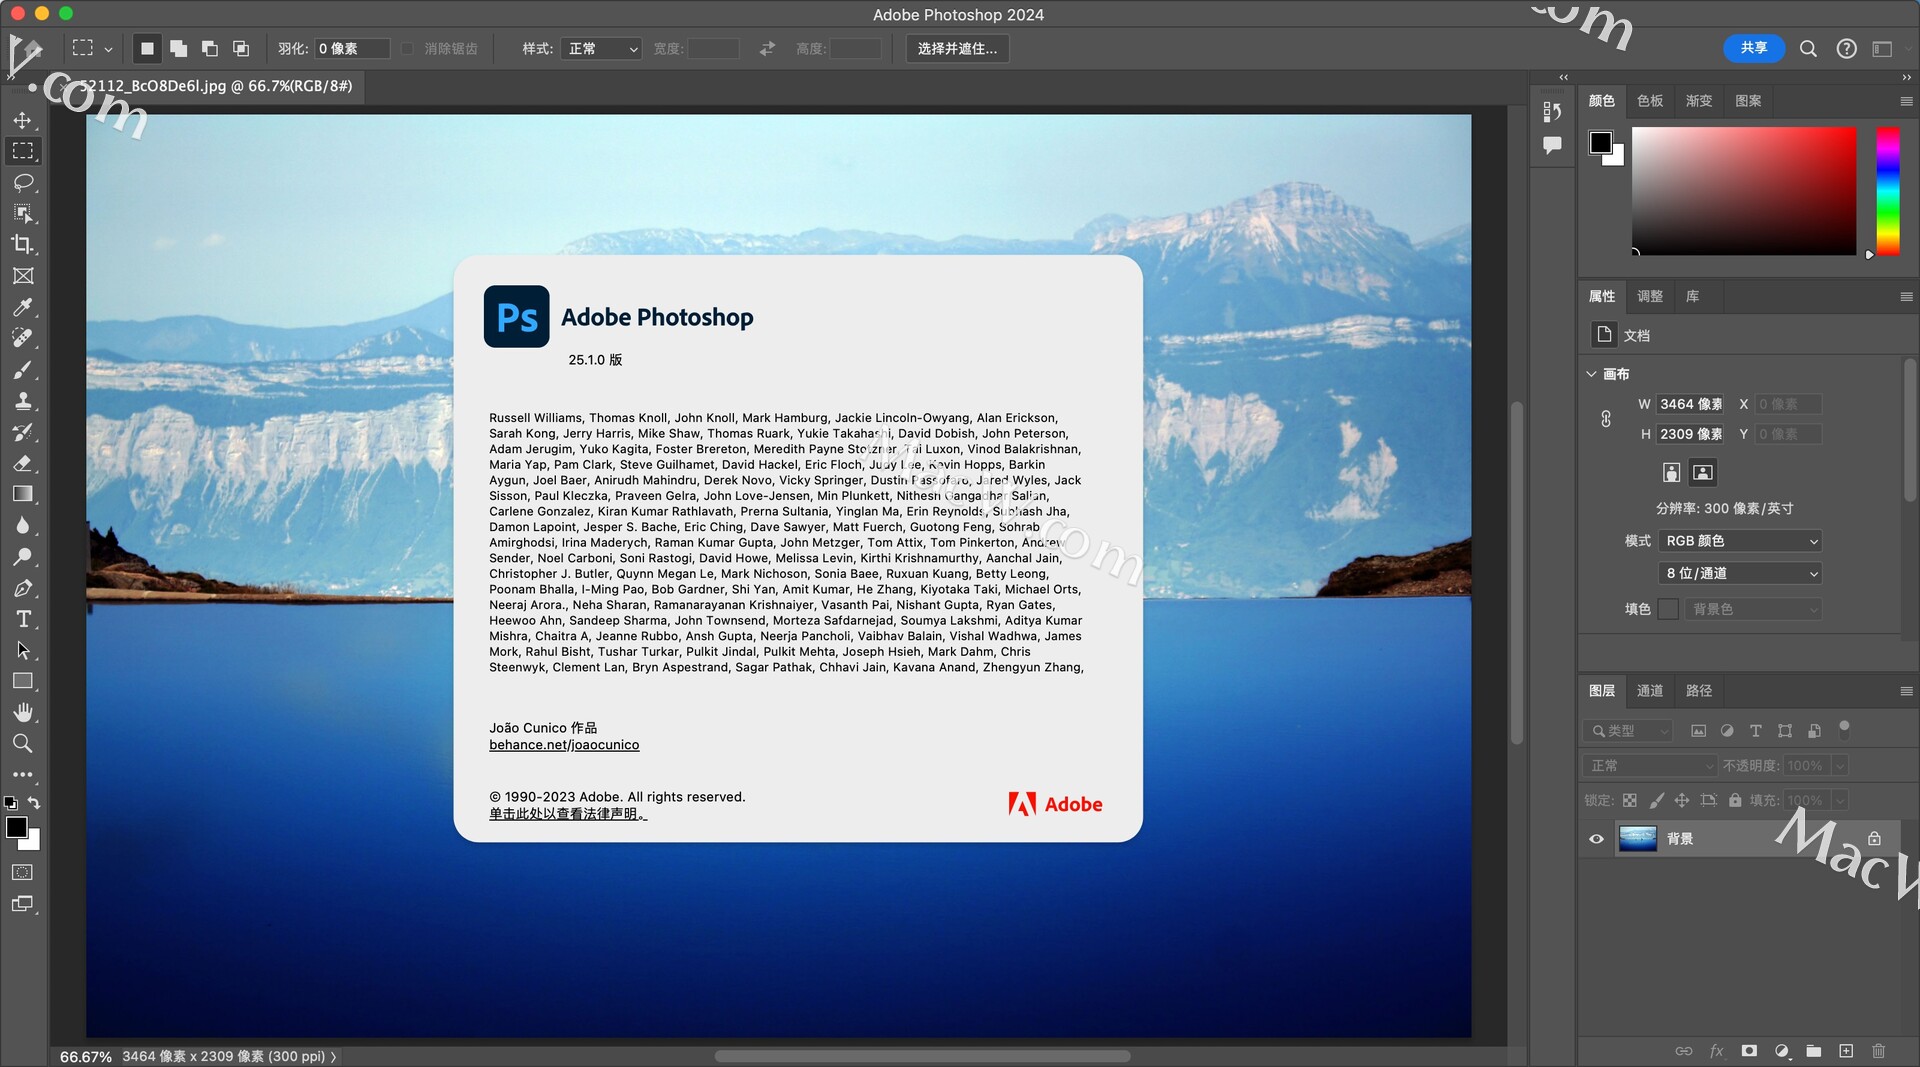Select the Lasso tool
Screen dimensions: 1920x1067
pyautogui.click(x=23, y=182)
